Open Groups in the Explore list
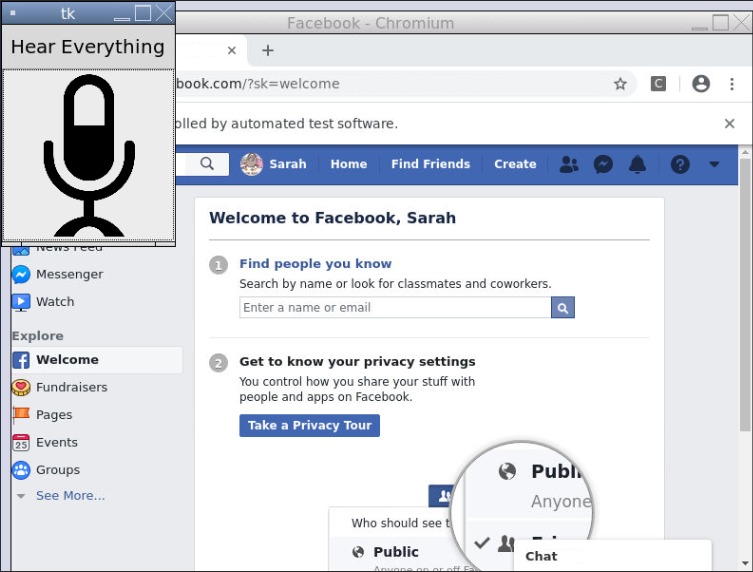Viewport: 753px width, 572px height. pyautogui.click(x=58, y=470)
